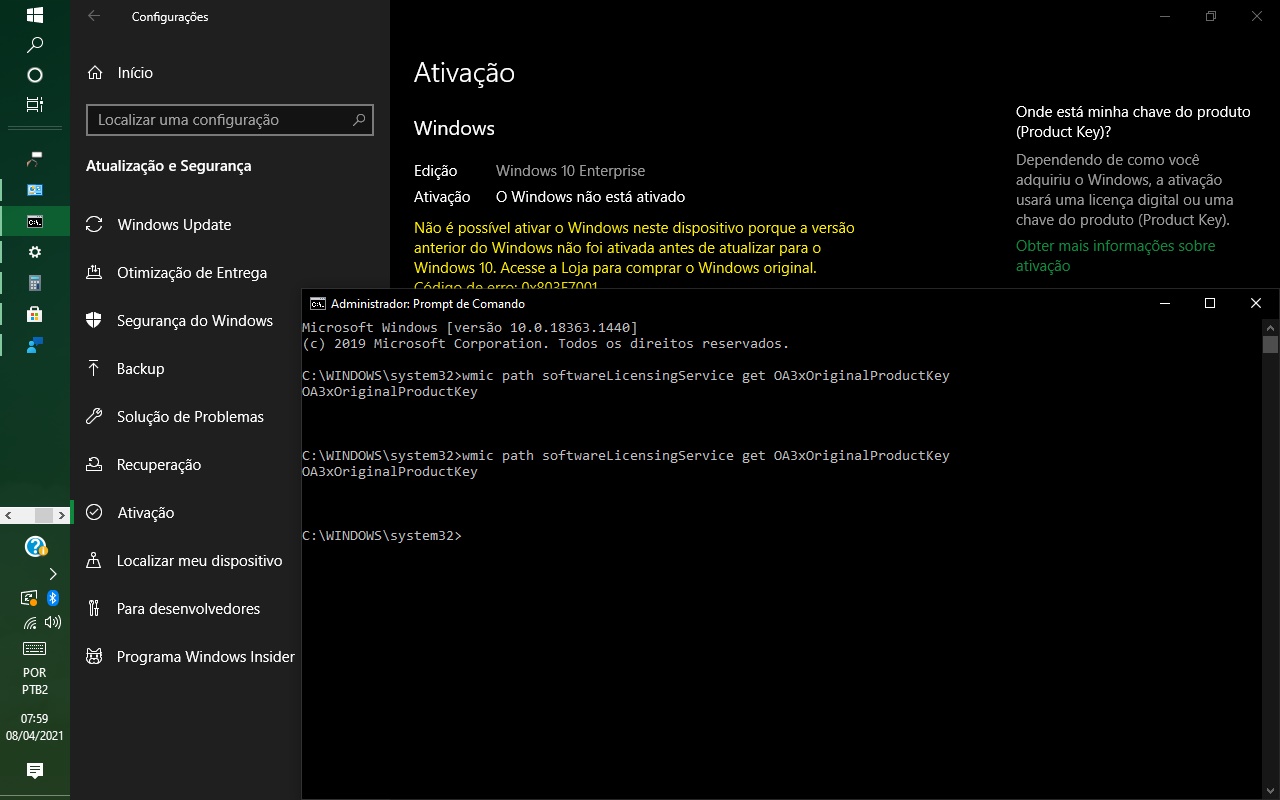
Task: Open the Wi-Fi network tray icon
Action: [29, 622]
